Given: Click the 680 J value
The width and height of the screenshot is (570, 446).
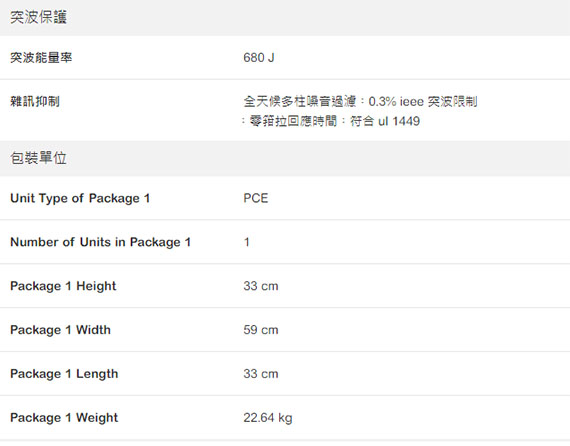Looking at the screenshot, I should [259, 57].
